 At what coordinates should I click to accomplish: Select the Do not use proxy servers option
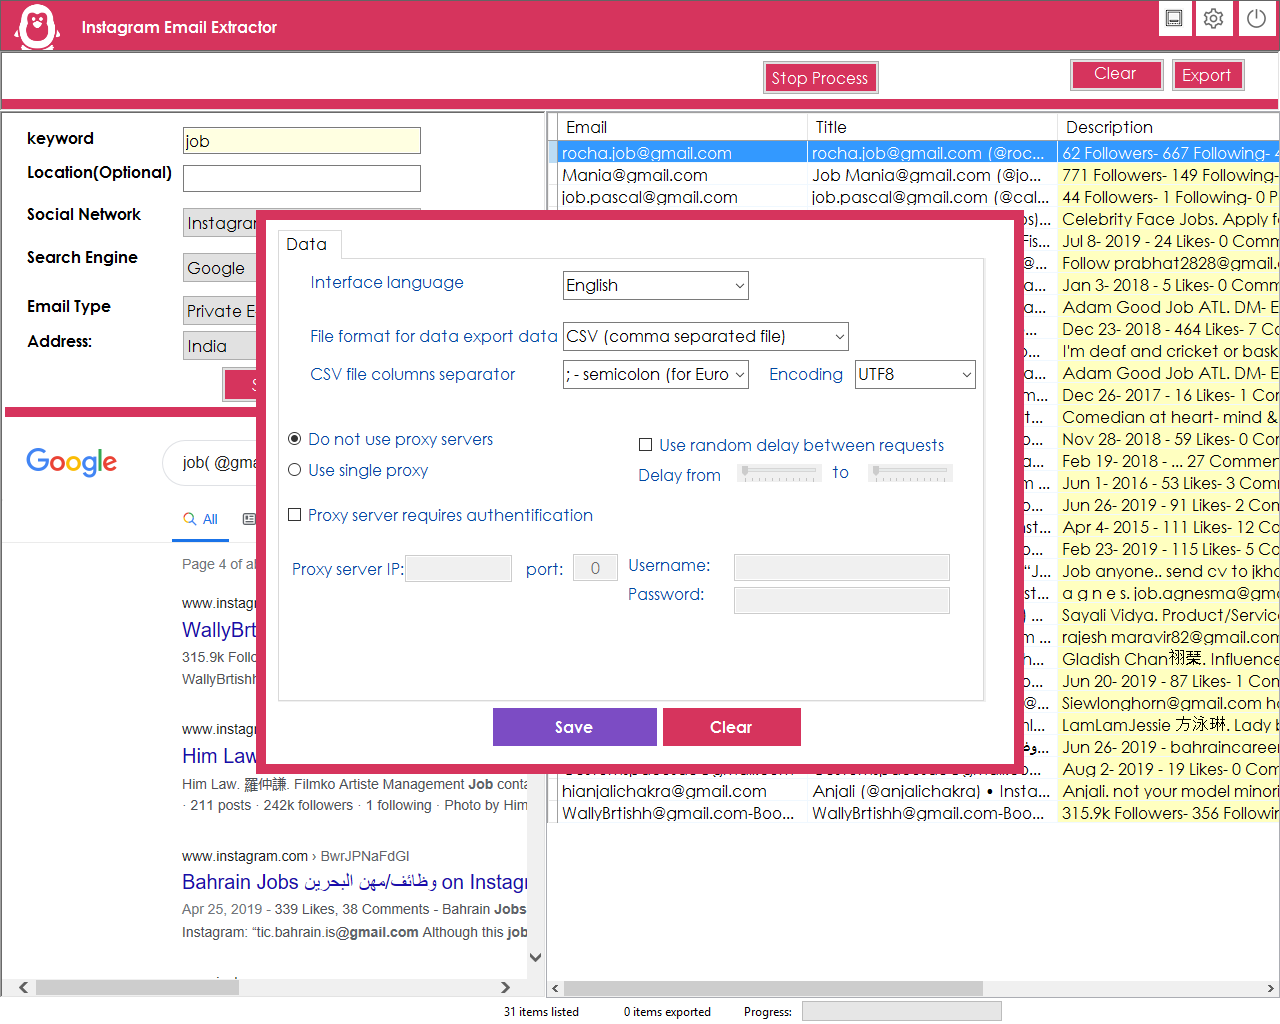pos(295,439)
